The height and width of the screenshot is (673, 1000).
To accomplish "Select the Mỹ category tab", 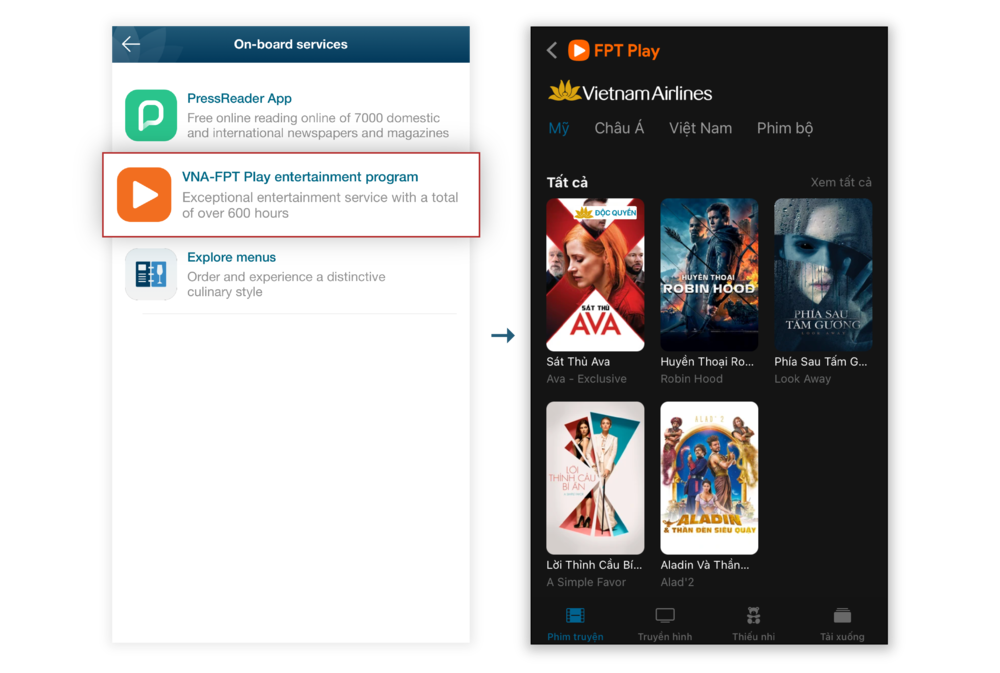I will coord(558,128).
